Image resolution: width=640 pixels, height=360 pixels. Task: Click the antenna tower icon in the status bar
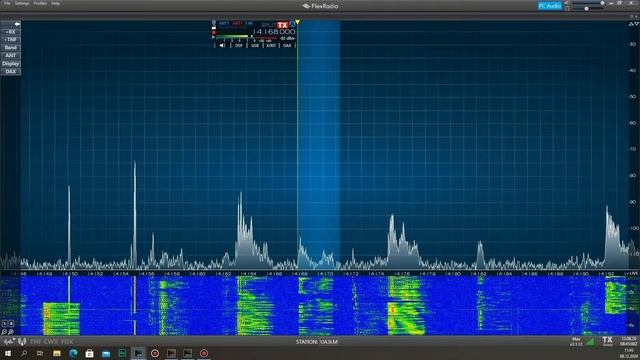pyautogui.click(x=22, y=341)
